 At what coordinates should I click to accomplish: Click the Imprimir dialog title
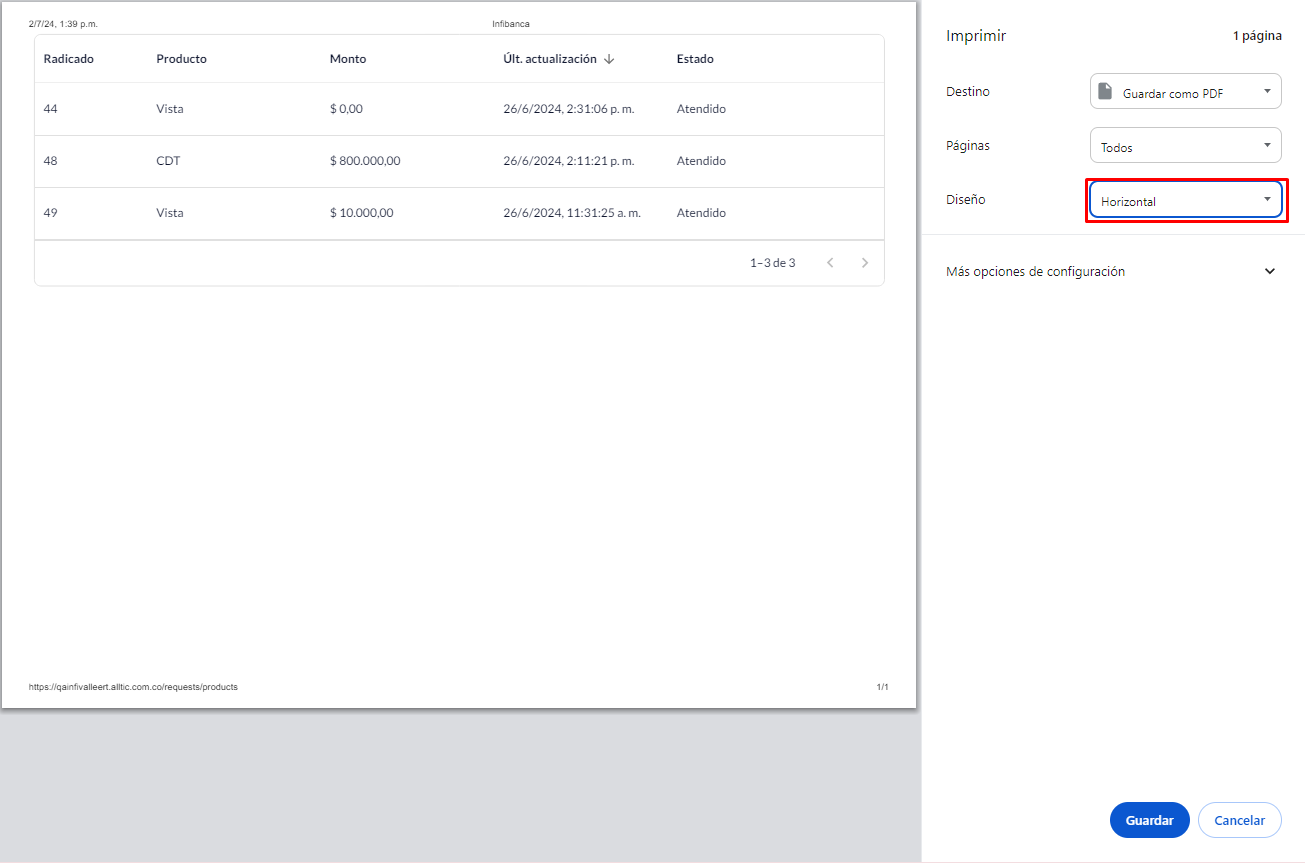976,36
